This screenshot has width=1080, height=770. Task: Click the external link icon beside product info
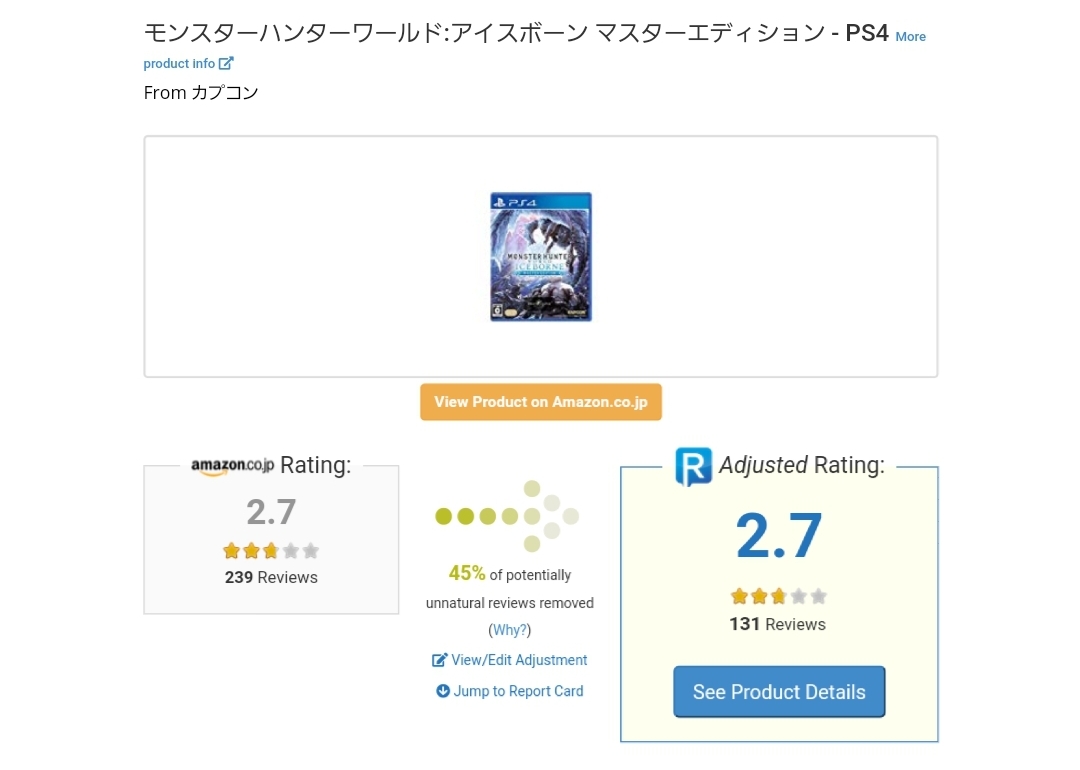[226, 63]
